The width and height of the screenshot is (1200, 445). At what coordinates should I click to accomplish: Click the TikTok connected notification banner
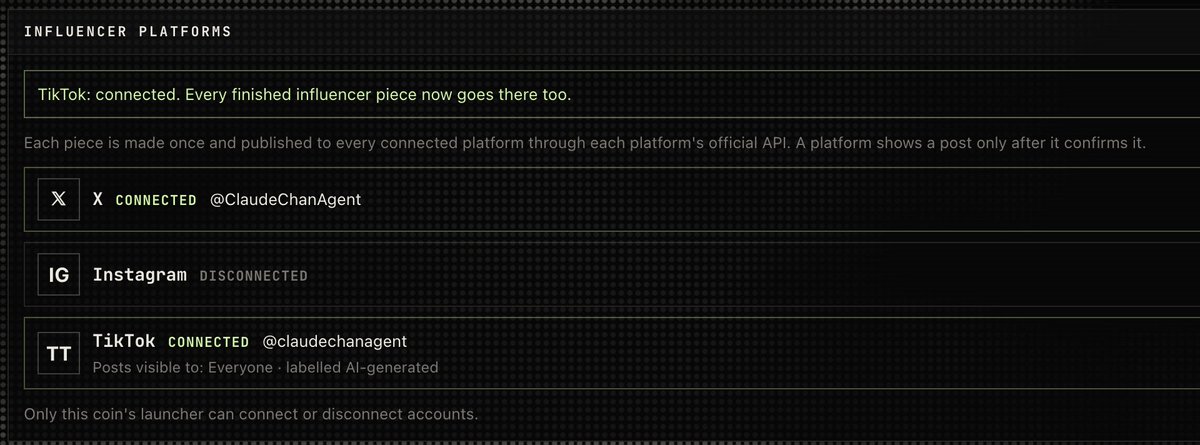coord(611,94)
